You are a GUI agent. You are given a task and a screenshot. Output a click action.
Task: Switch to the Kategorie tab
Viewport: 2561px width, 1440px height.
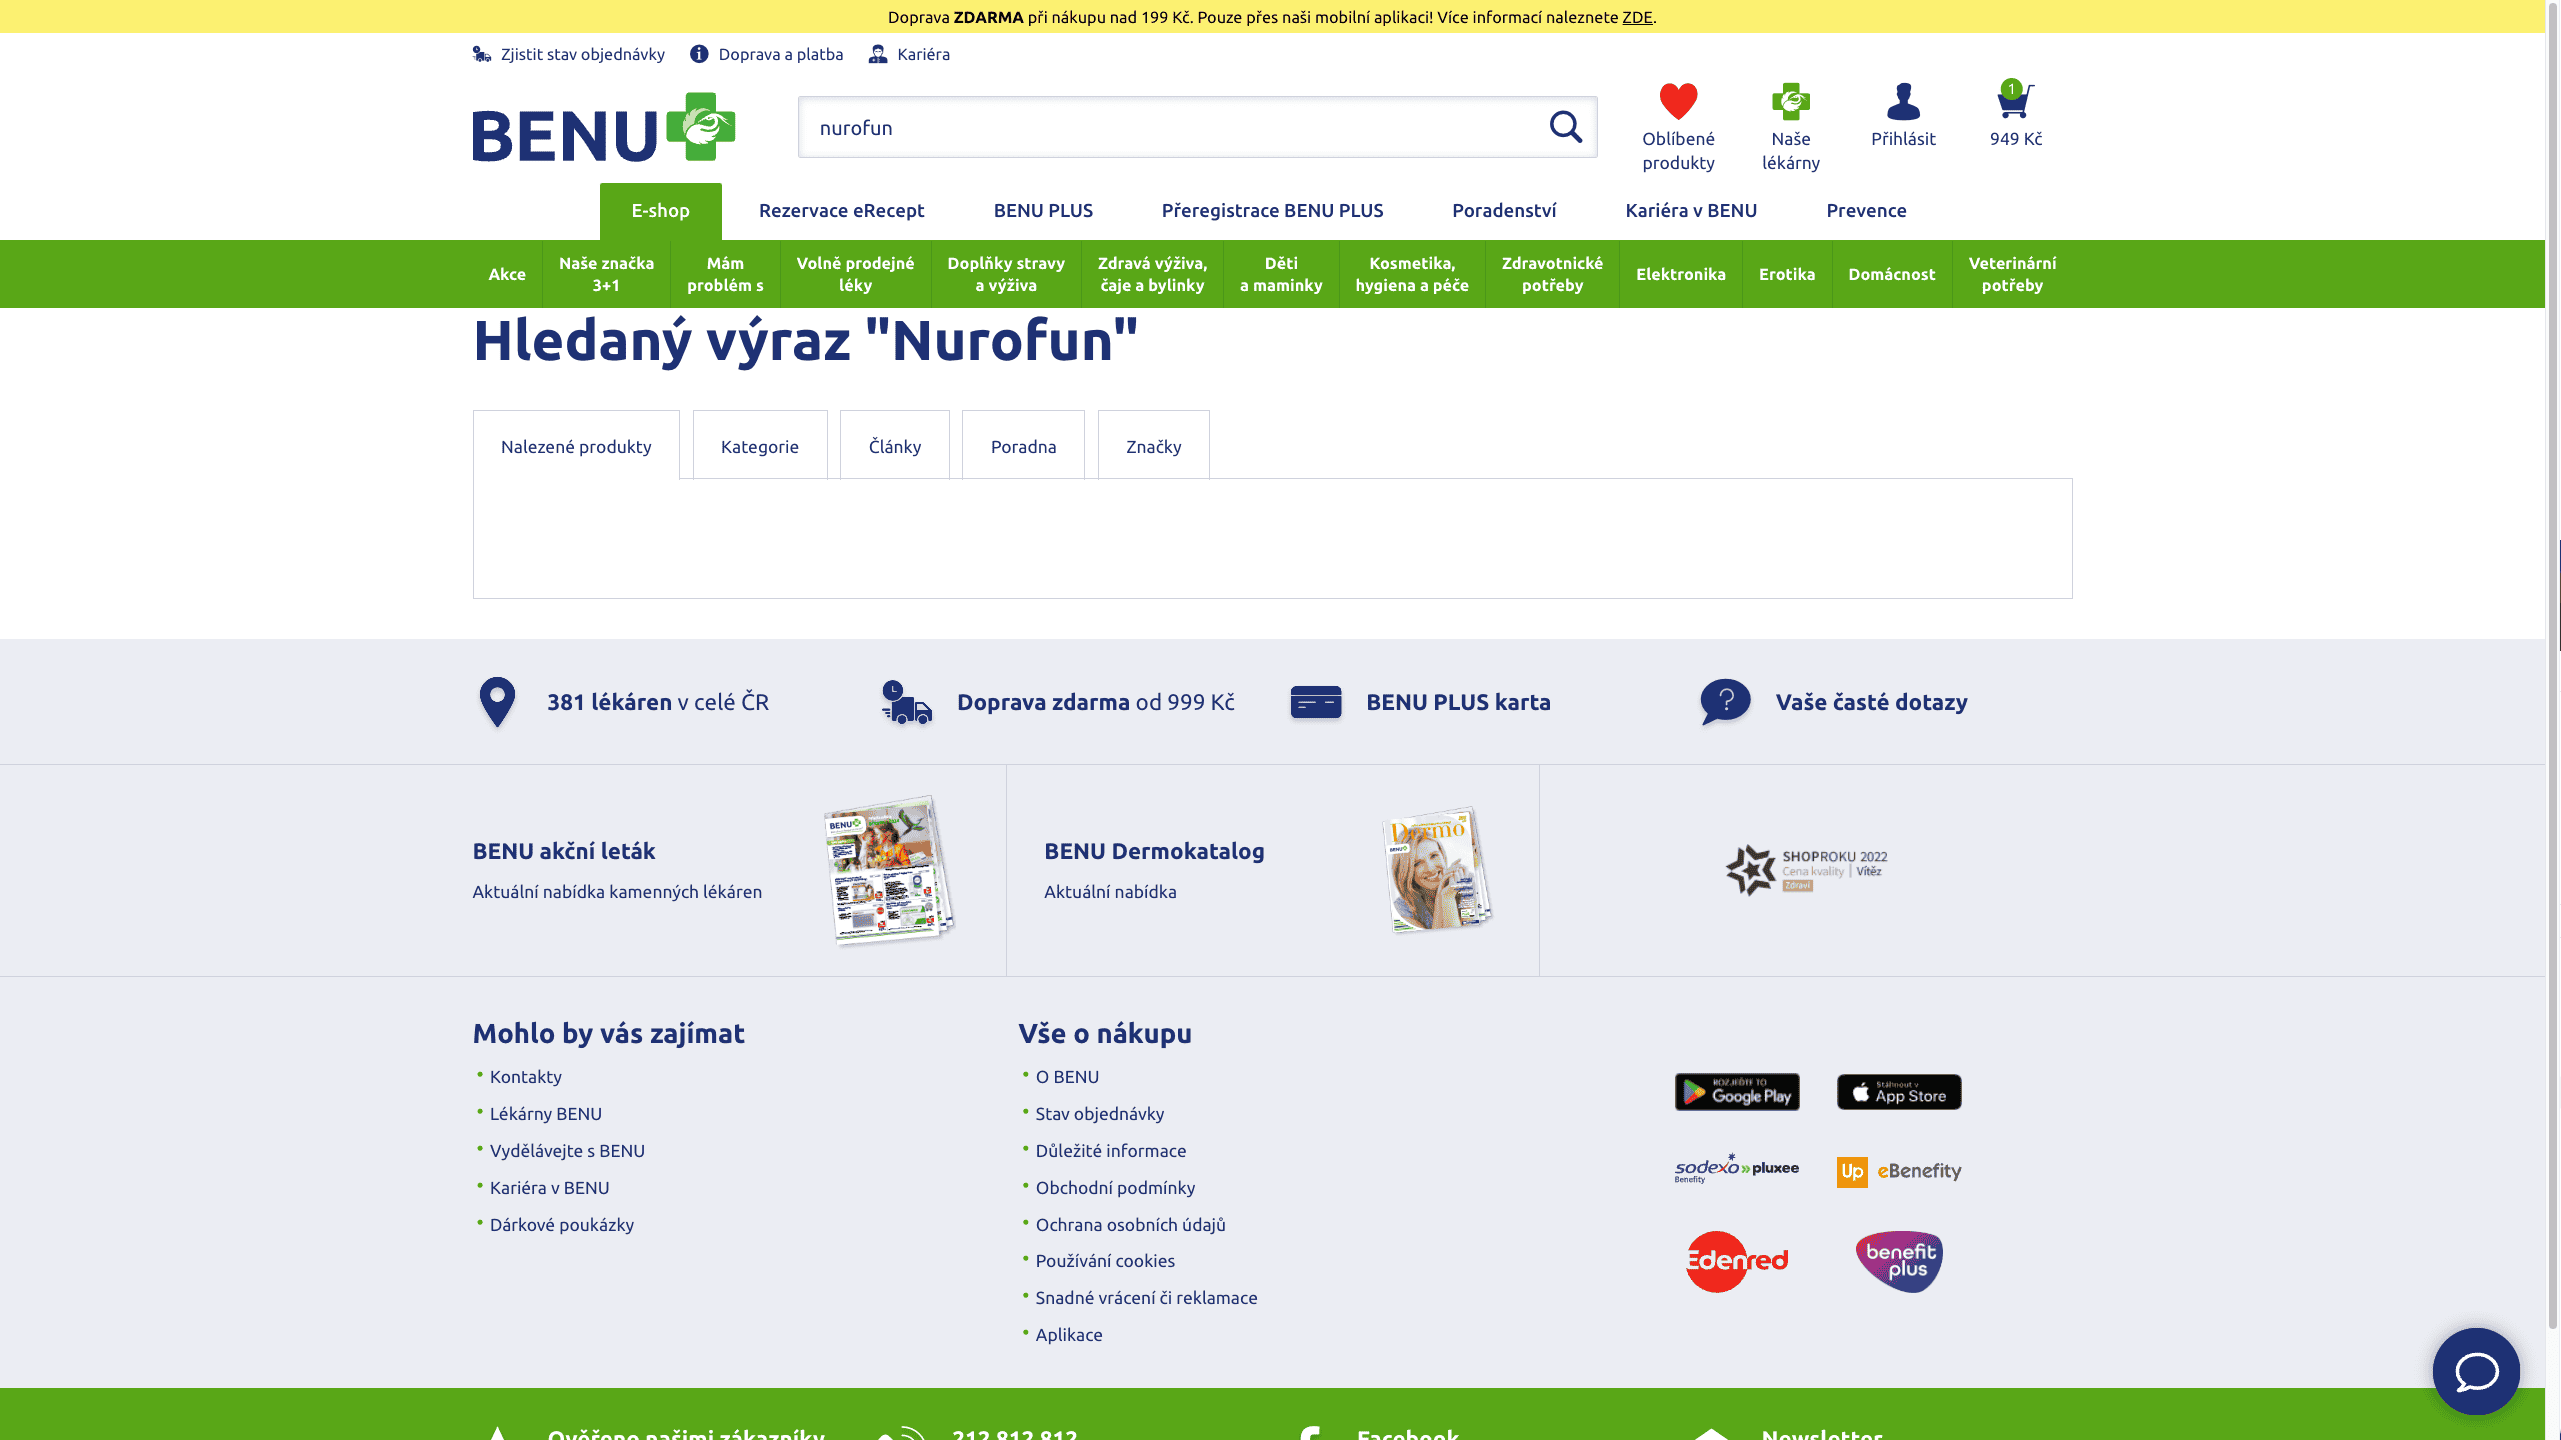759,446
